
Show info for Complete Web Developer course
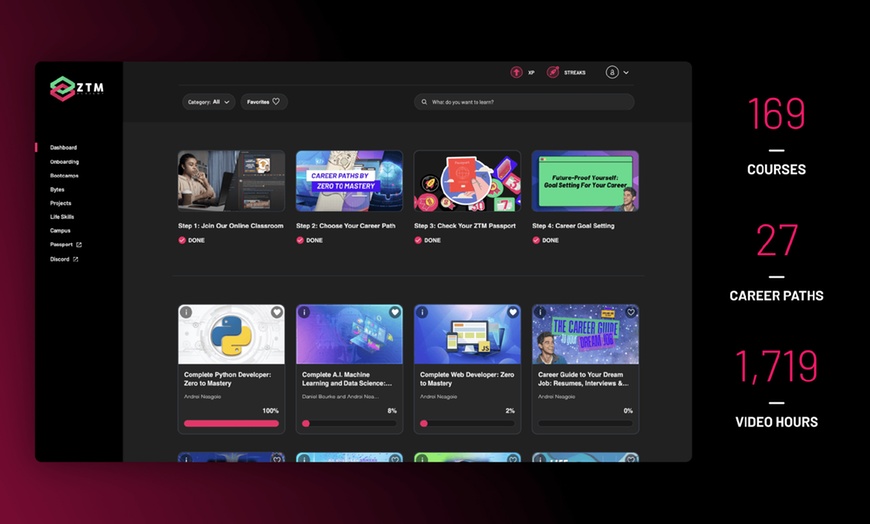(422, 313)
